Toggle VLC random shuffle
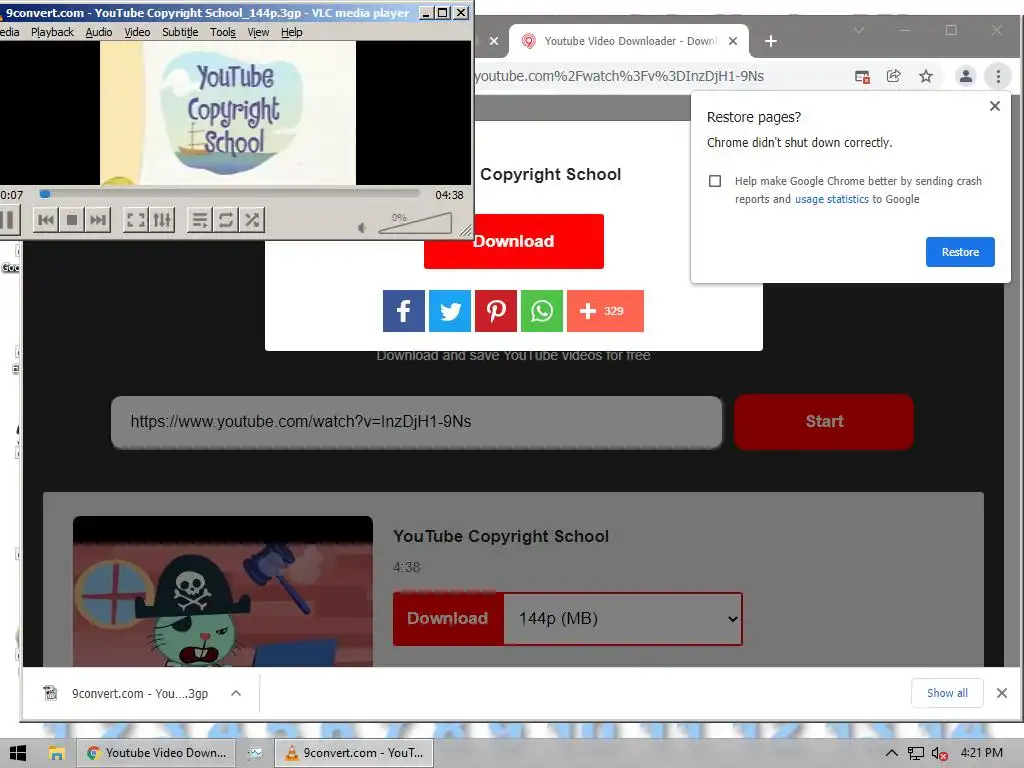The image size is (1024, 768). [x=251, y=220]
